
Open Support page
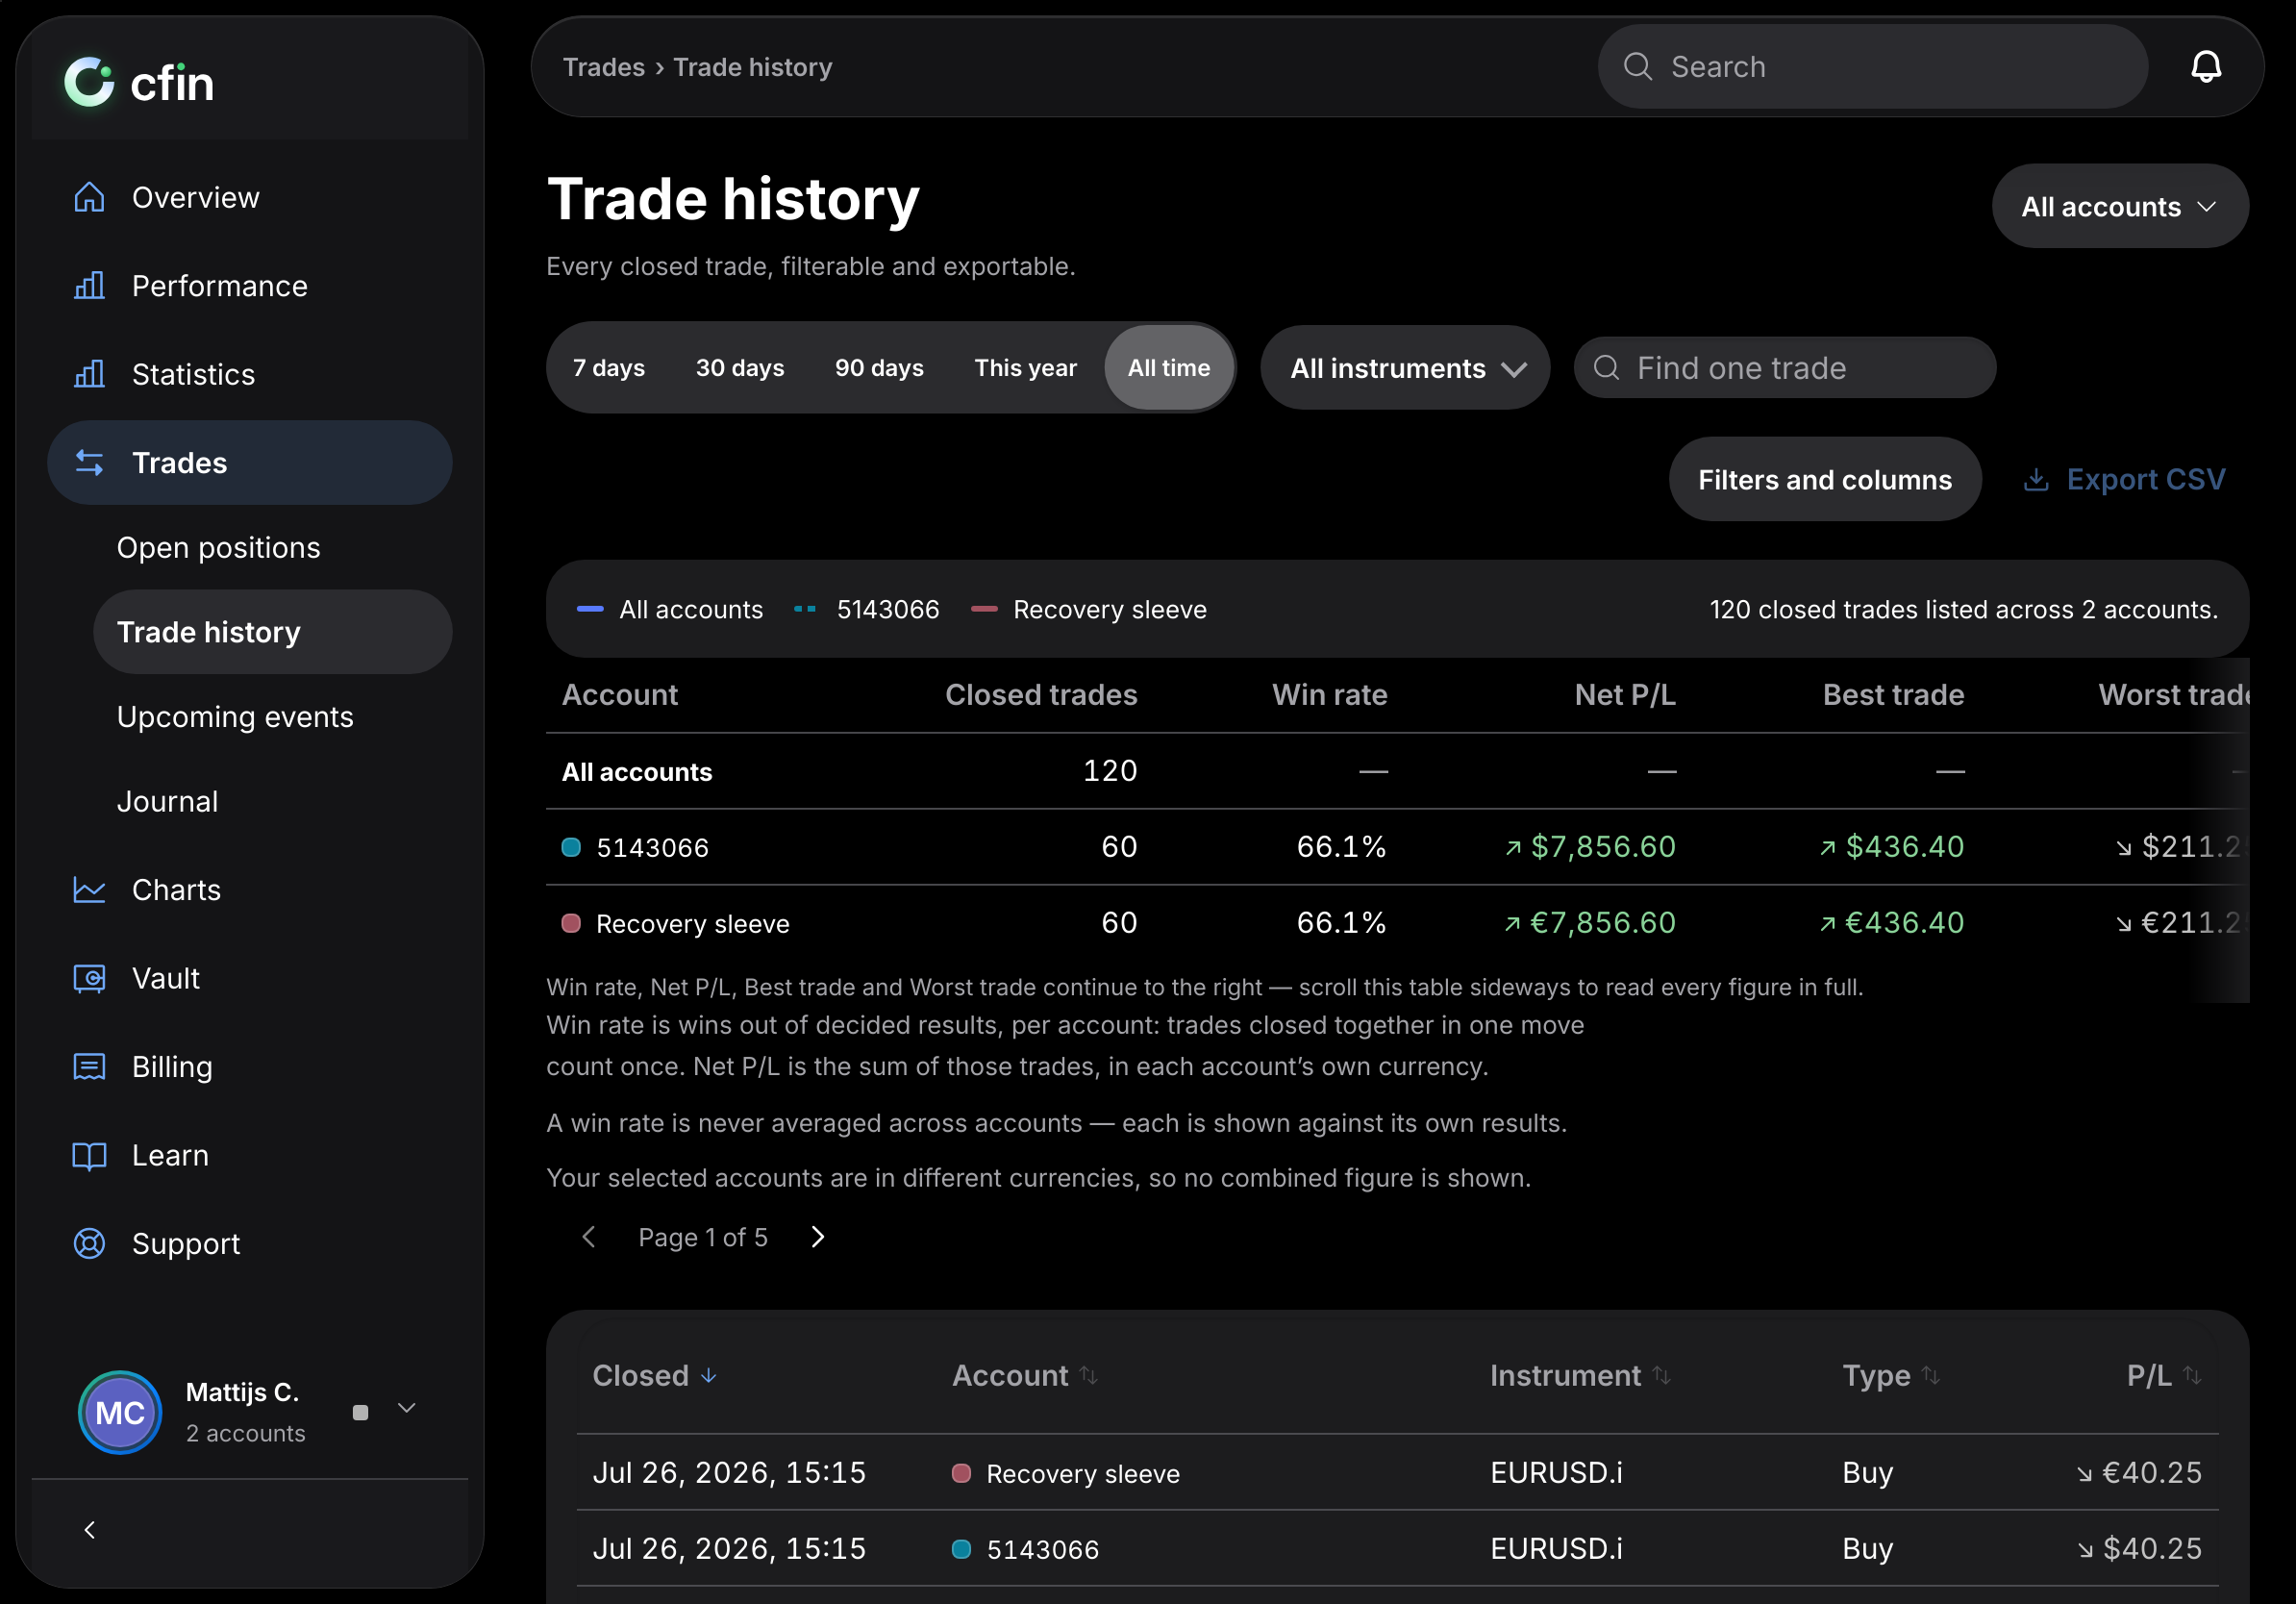[x=250, y=1243]
